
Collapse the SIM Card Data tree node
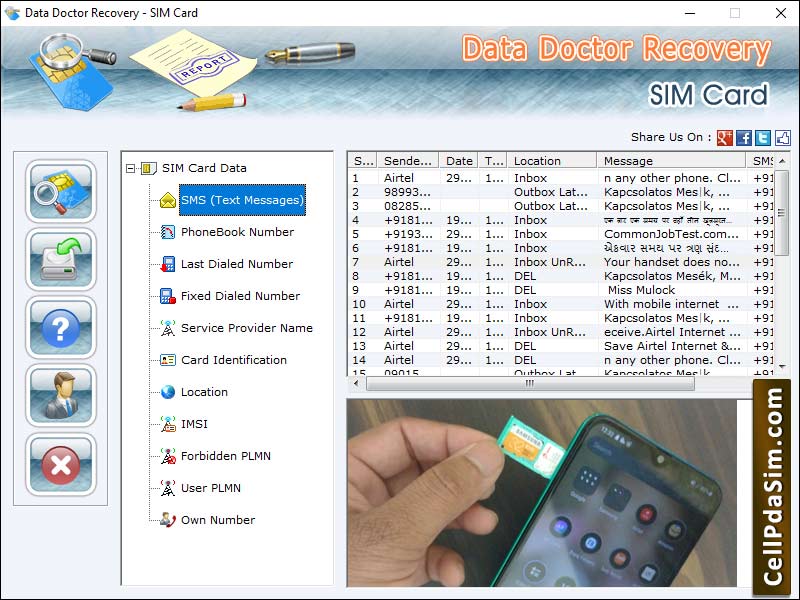point(131,169)
